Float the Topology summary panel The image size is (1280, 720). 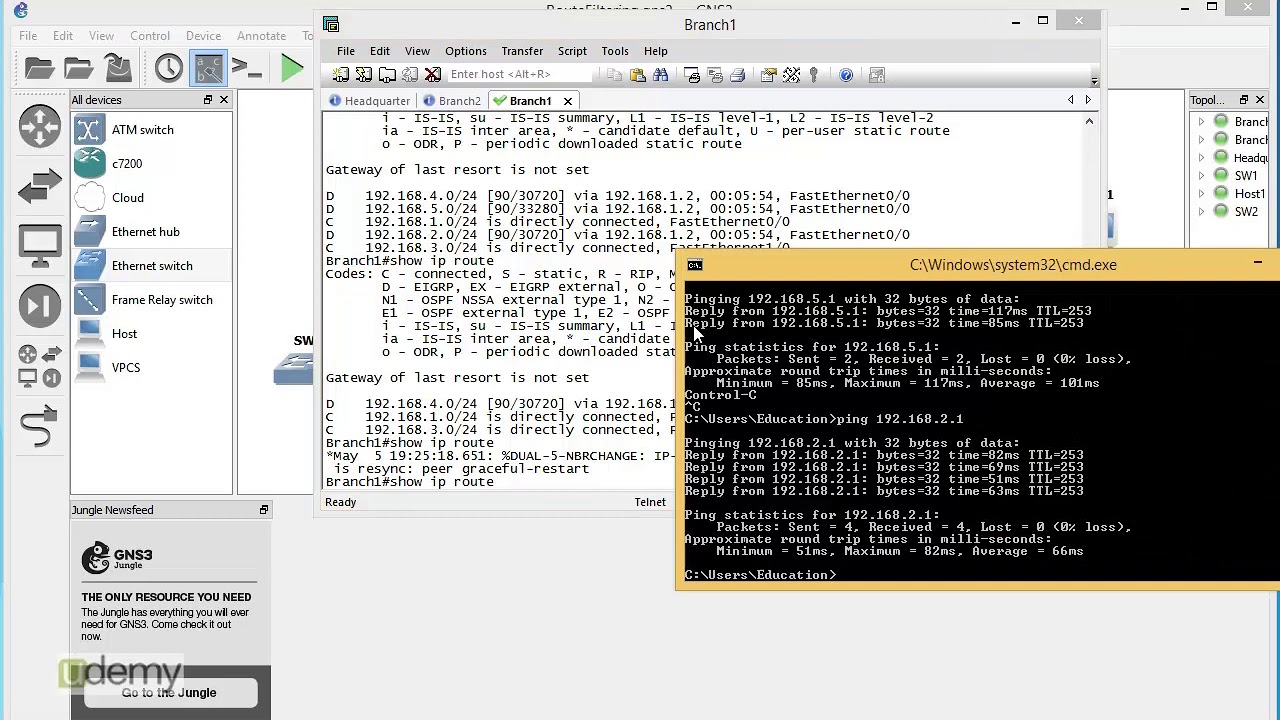[x=1243, y=100]
